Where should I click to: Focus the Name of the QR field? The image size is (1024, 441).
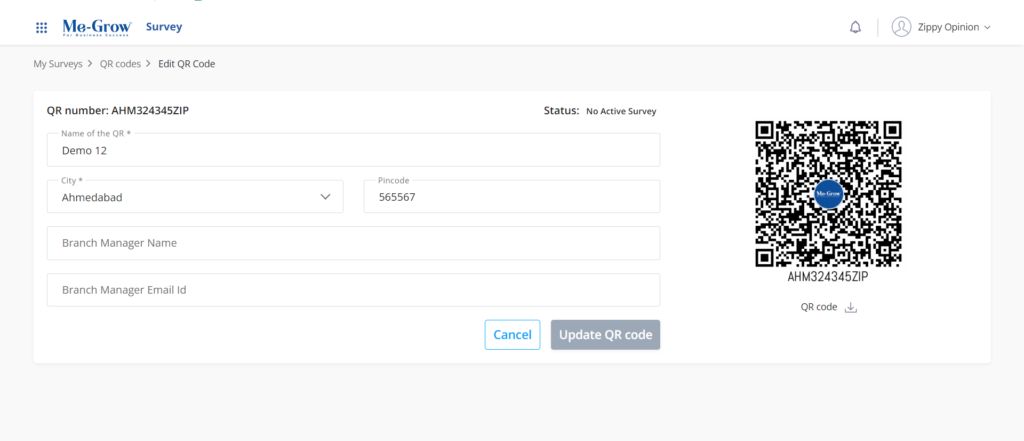pos(353,151)
